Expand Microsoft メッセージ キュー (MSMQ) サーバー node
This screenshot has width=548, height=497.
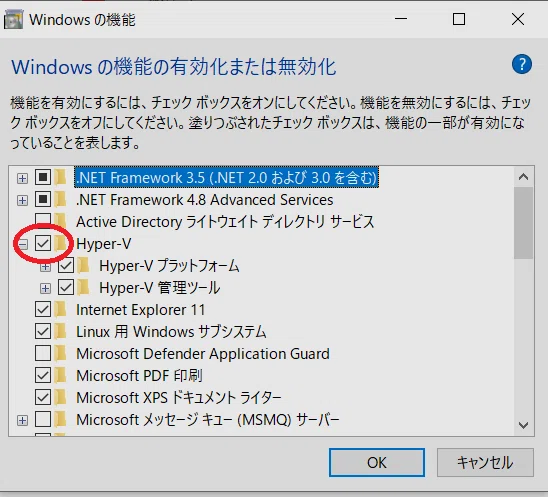[x=22, y=420]
